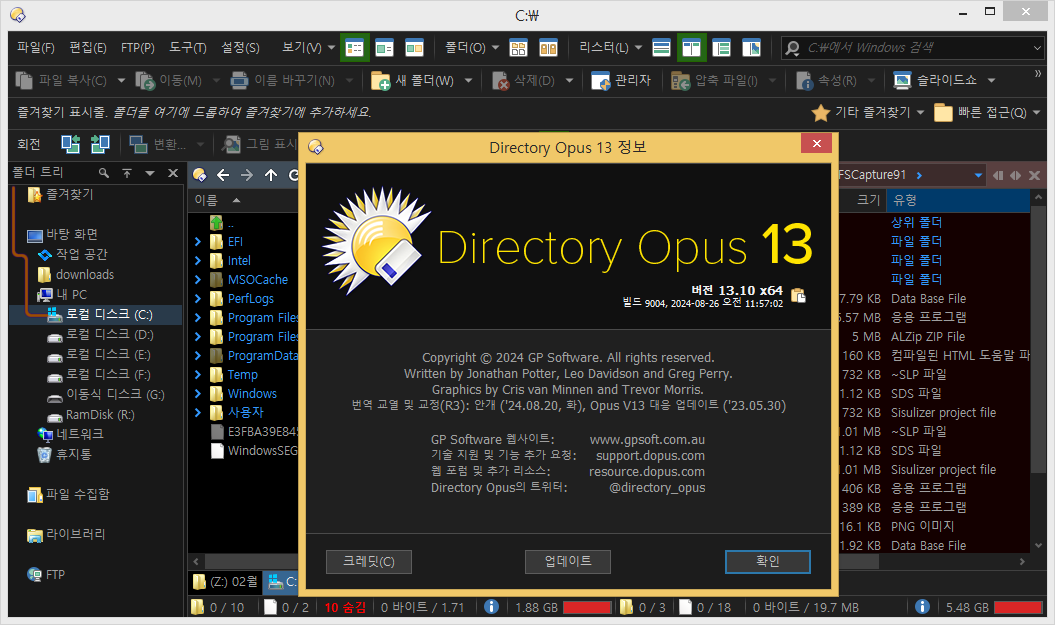Viewport: 1055px width, 625px height.
Task: Click the 10 숨김 status bar entry
Action: coord(345,608)
